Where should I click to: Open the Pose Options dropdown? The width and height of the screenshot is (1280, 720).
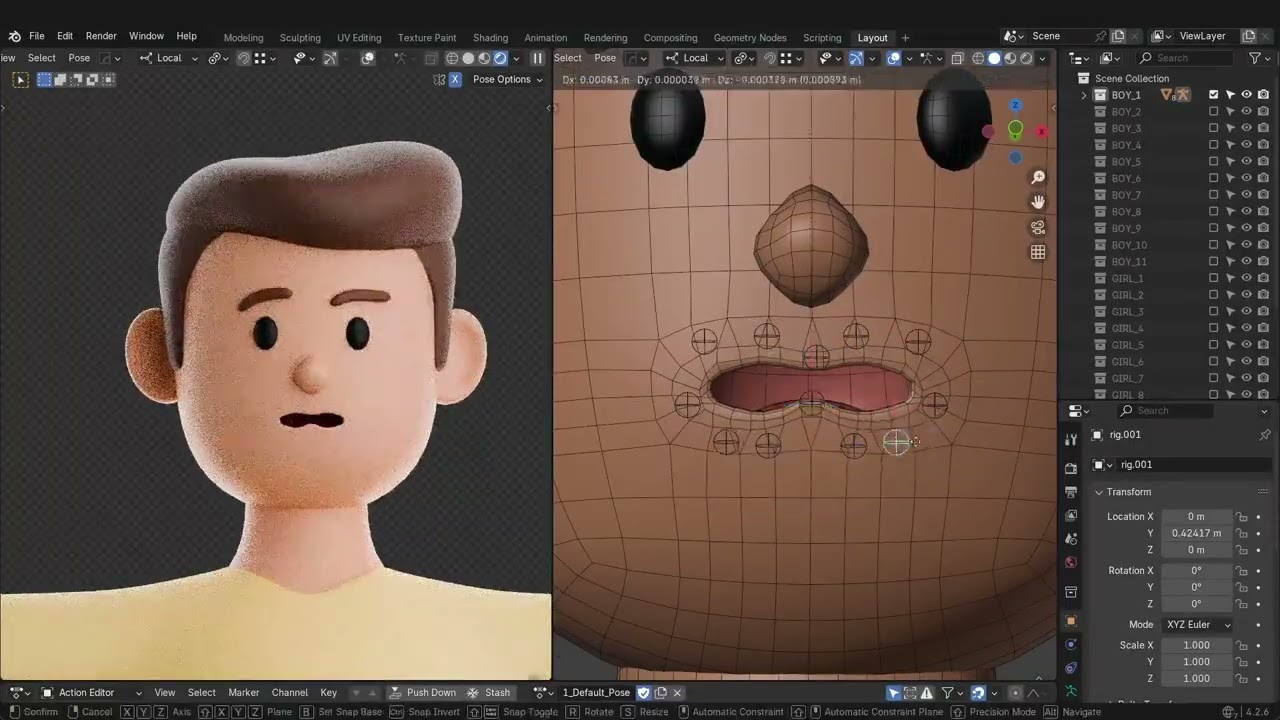coord(507,79)
